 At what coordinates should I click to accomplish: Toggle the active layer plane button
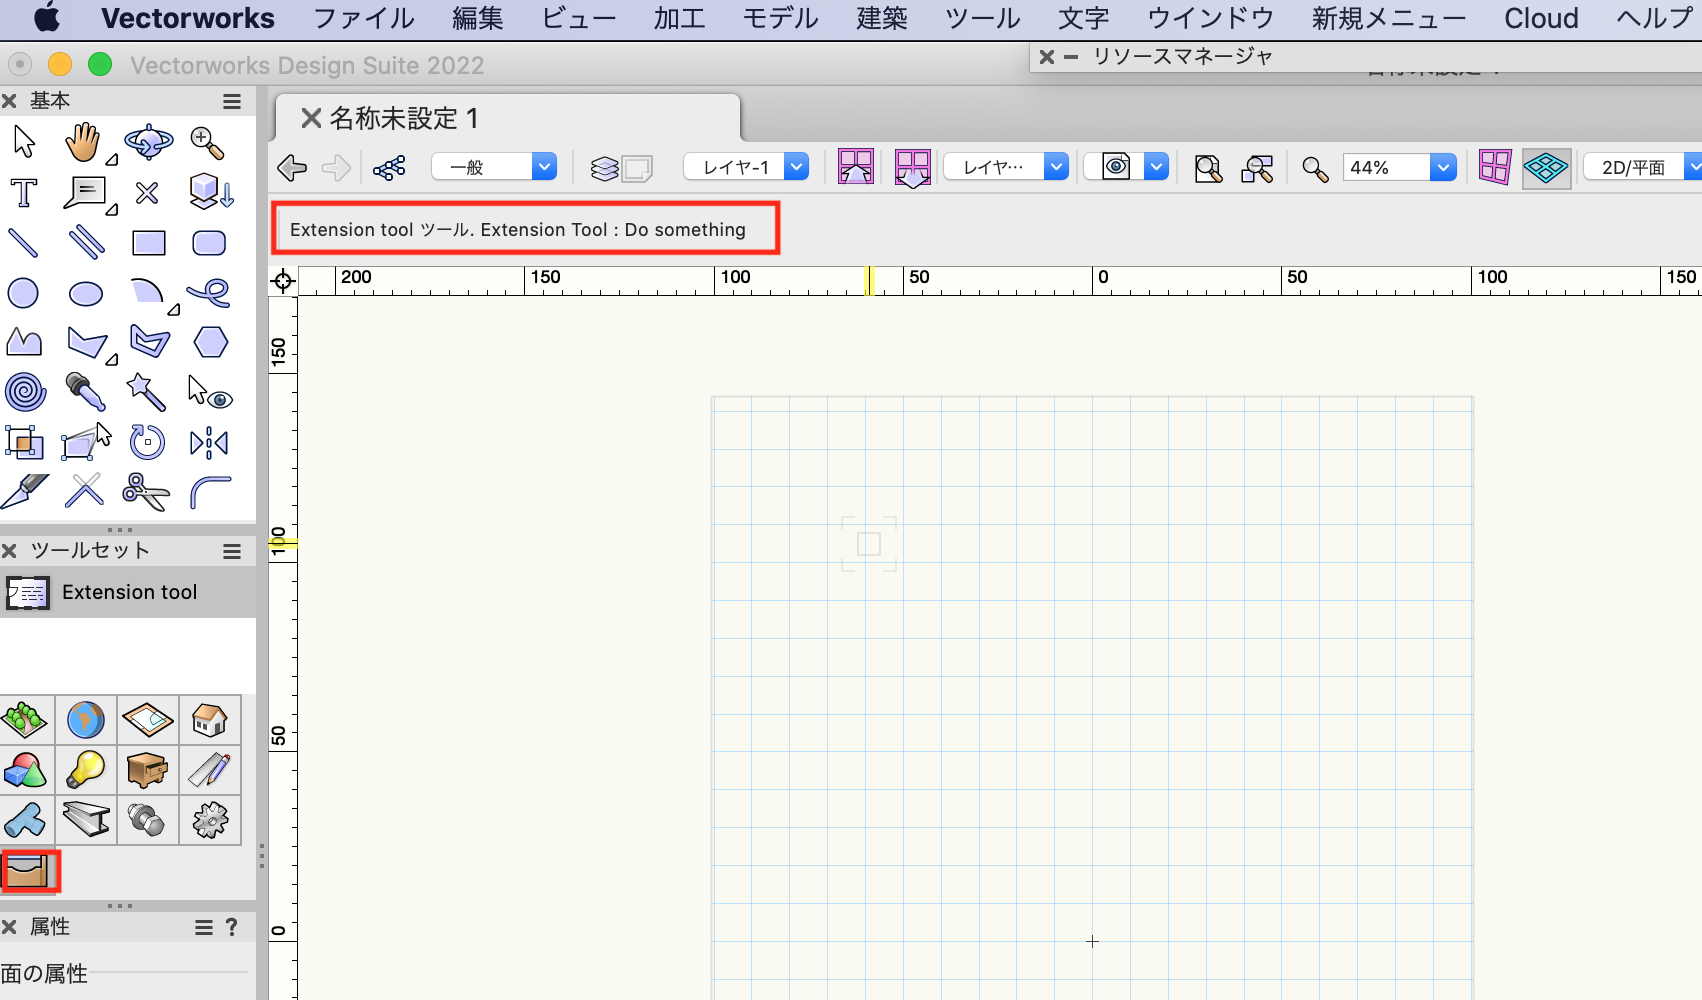pyautogui.click(x=1546, y=168)
